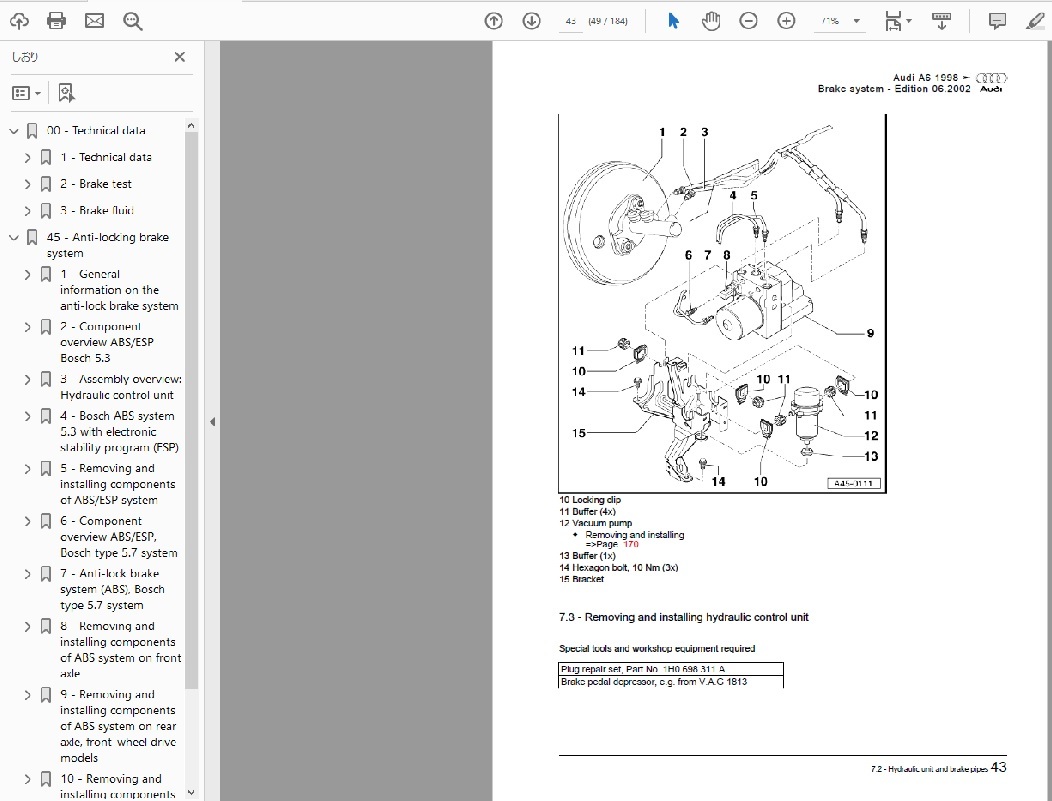Expand Assembly overview Hydraulic control unit
This screenshot has width=1052, height=801.
point(28,380)
